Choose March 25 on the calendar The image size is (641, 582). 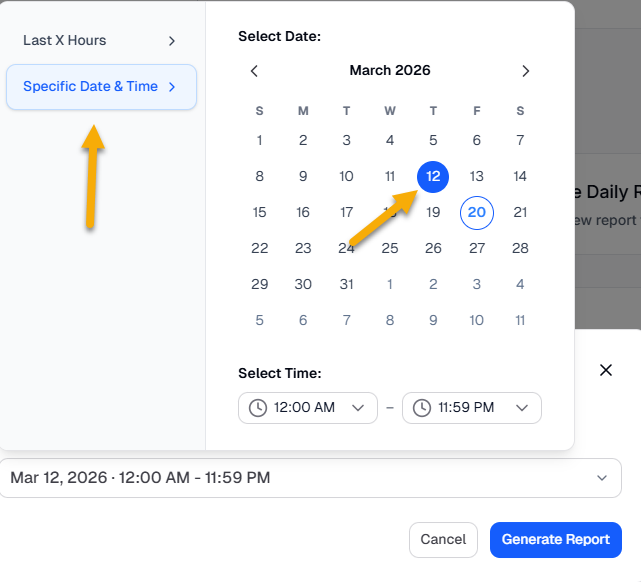coord(390,248)
